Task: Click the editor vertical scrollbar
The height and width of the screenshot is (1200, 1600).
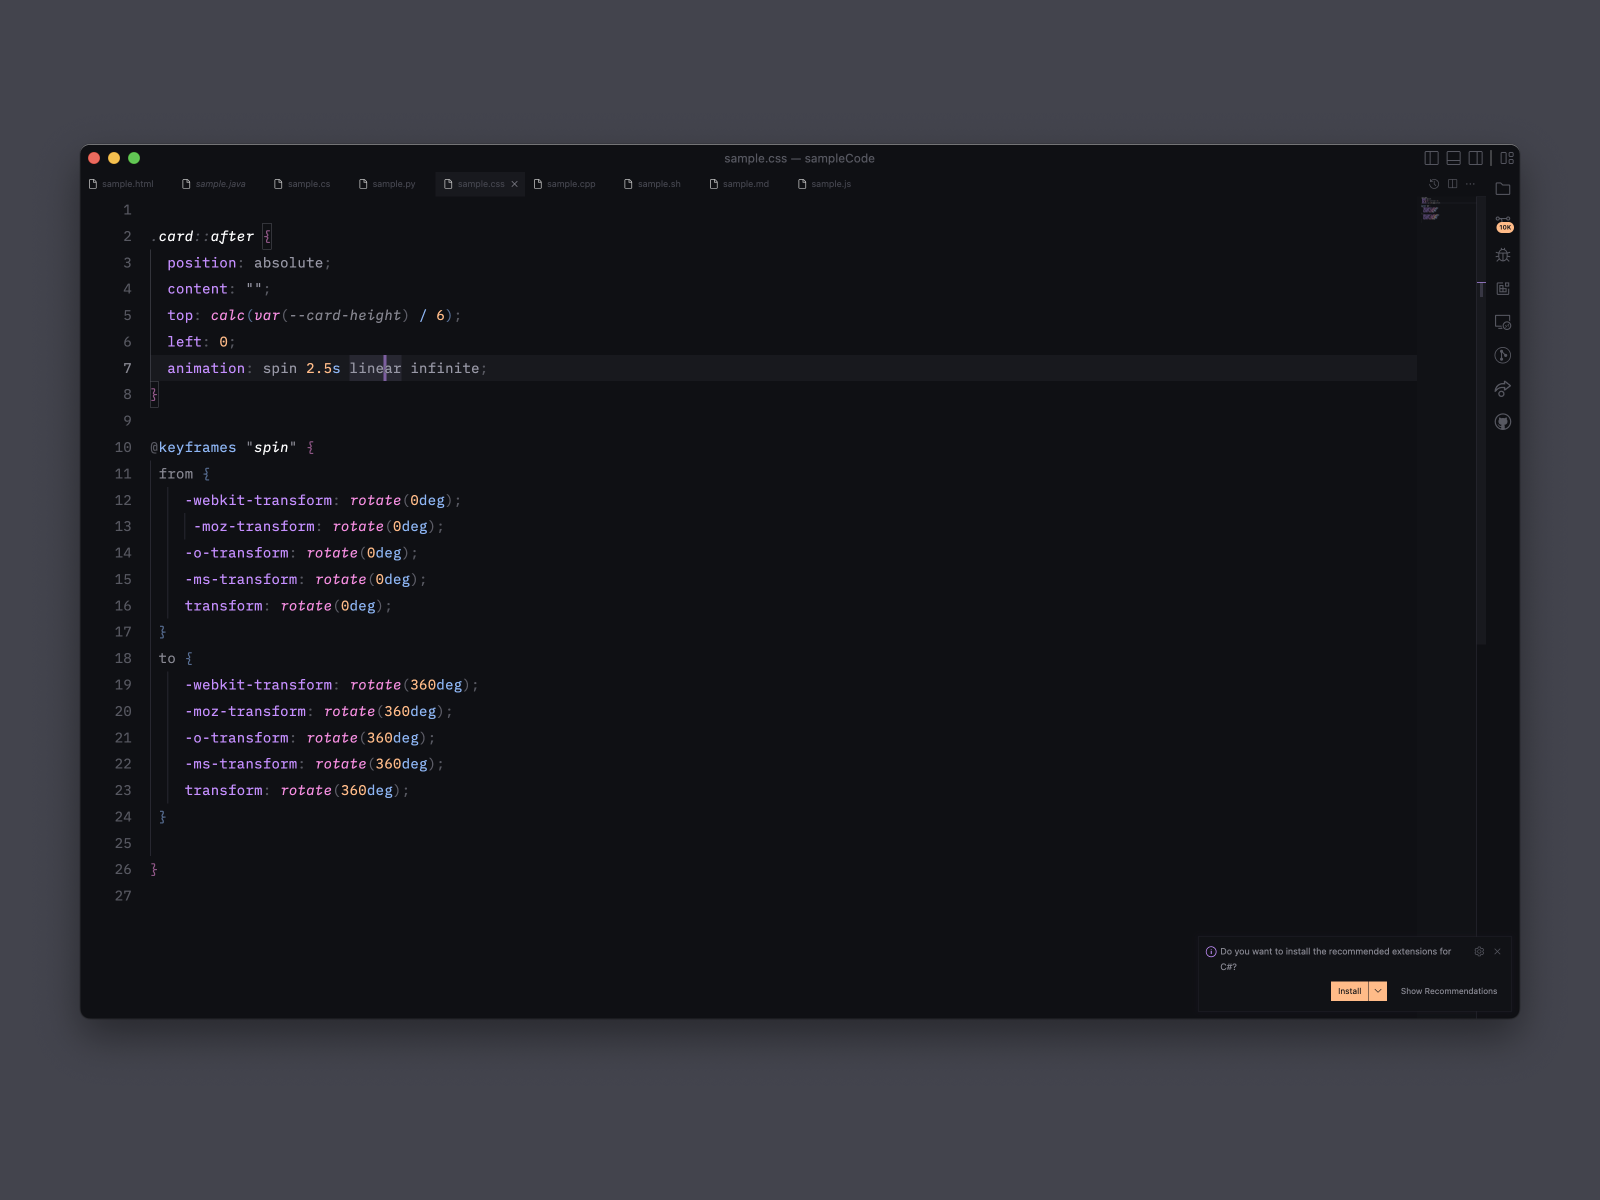Action: (x=1481, y=420)
